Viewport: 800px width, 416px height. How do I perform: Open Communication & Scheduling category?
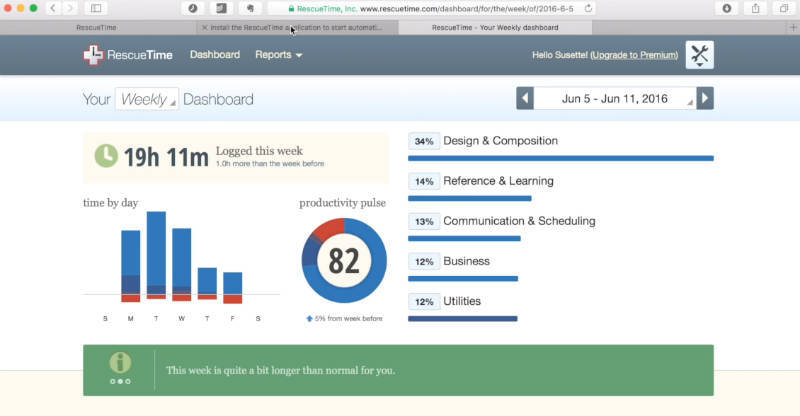click(519, 221)
